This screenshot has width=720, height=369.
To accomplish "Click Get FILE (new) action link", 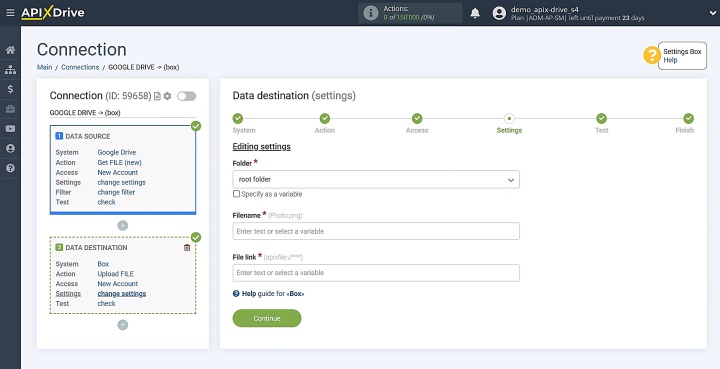I will click(x=119, y=162).
